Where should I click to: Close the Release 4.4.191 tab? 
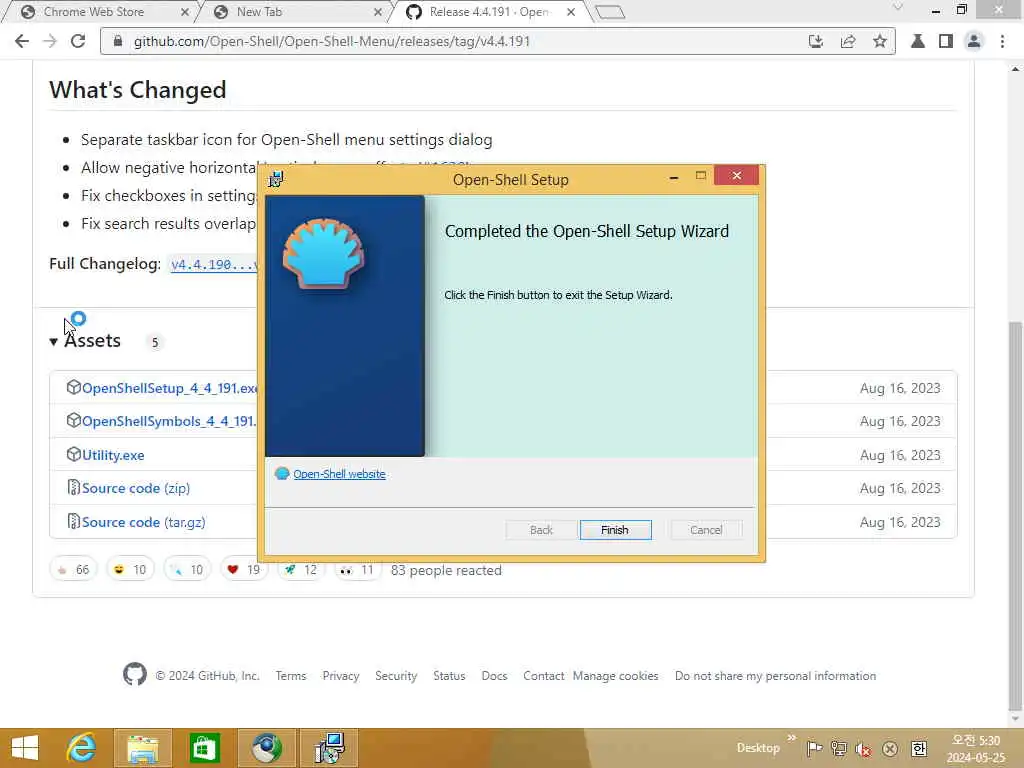pyautogui.click(x=571, y=12)
